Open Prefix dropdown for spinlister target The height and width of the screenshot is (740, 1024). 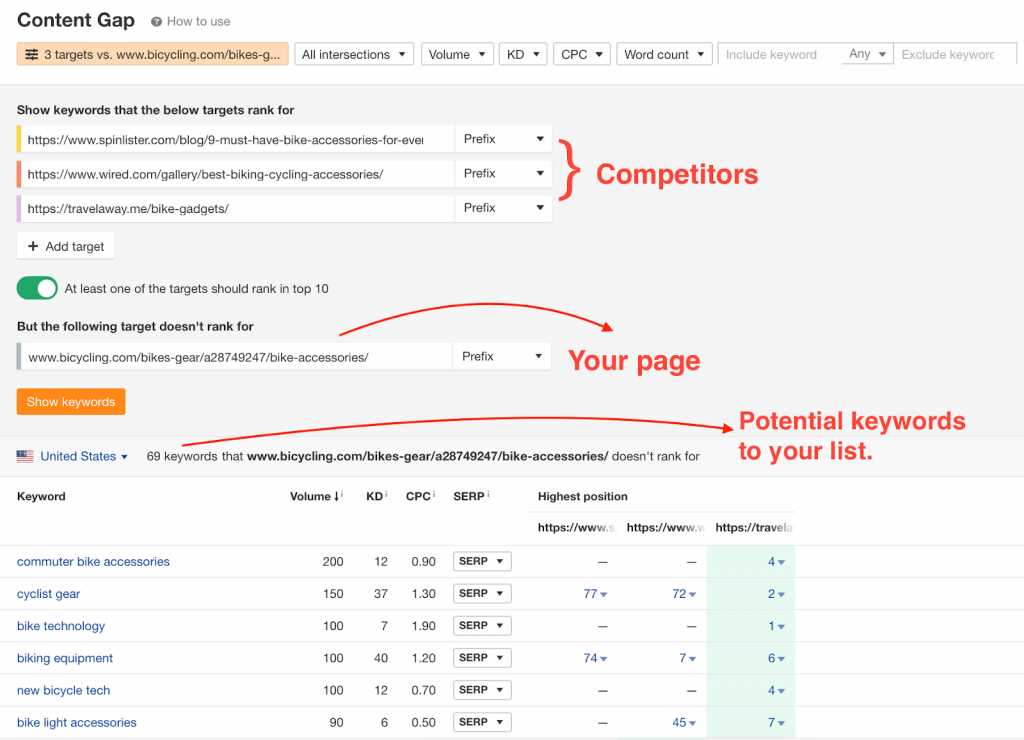coord(504,139)
